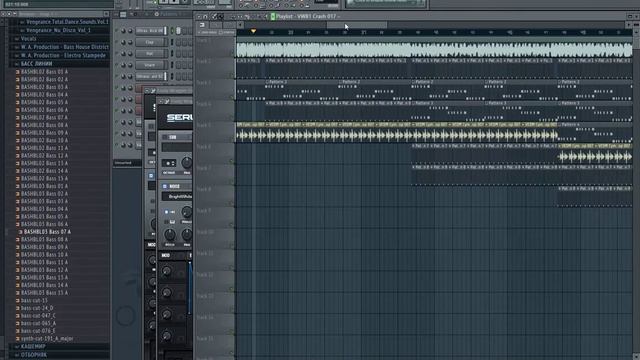Toggle Playlist snap magnet icon

(206, 17)
